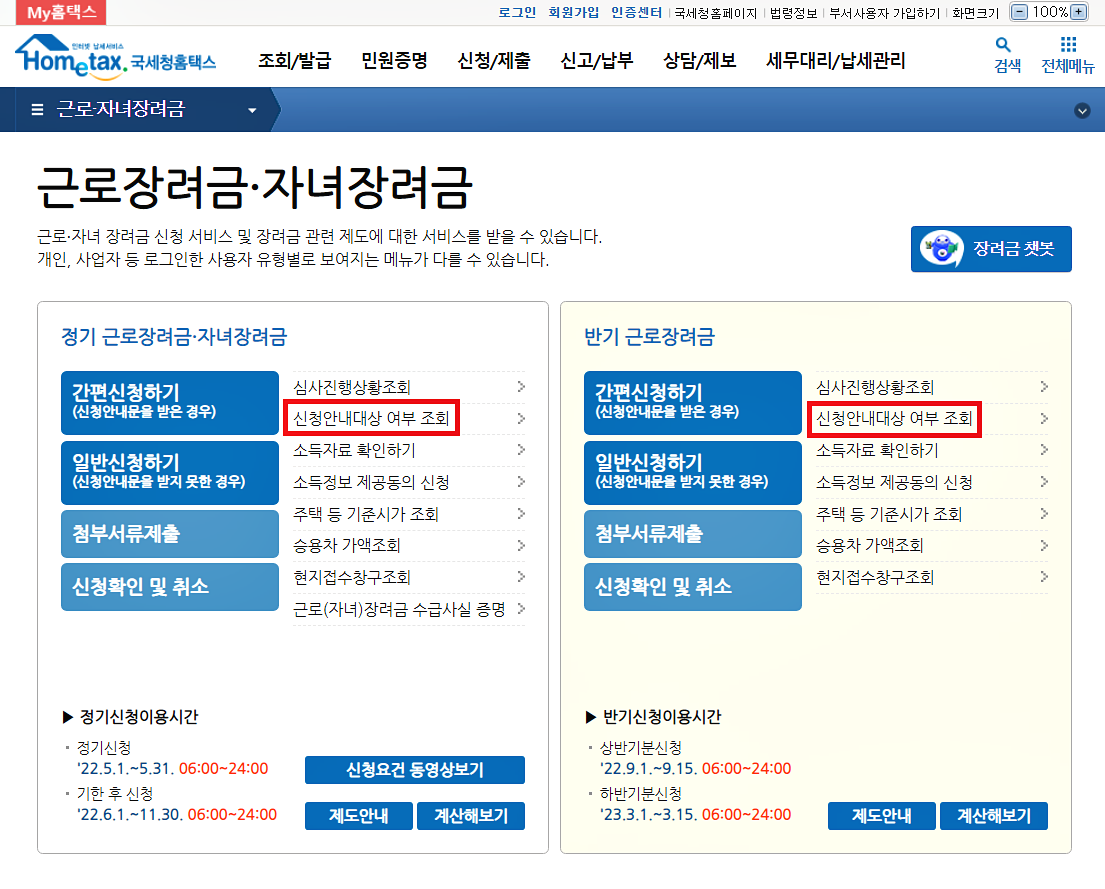Click 신청확인 및 취소 in the 정기 panel
Screen dimensions: 1105x889
170,587
